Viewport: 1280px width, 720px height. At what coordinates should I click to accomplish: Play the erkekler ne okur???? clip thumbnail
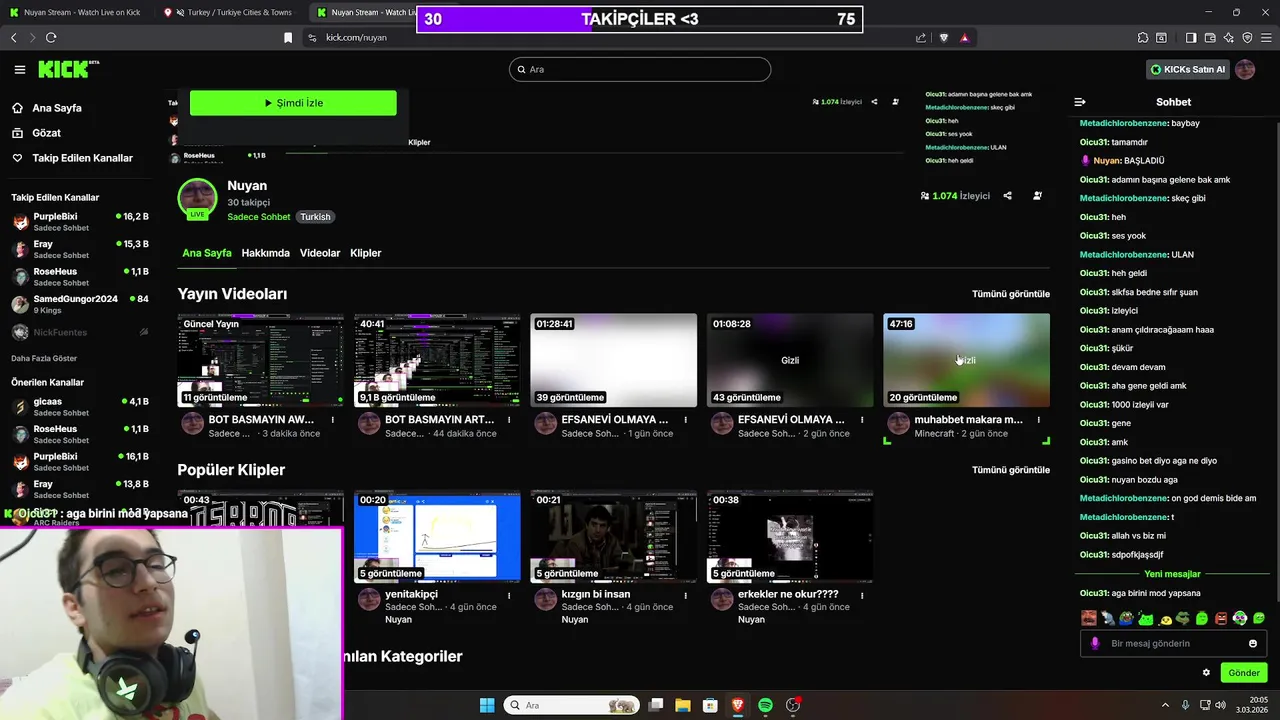pos(790,536)
